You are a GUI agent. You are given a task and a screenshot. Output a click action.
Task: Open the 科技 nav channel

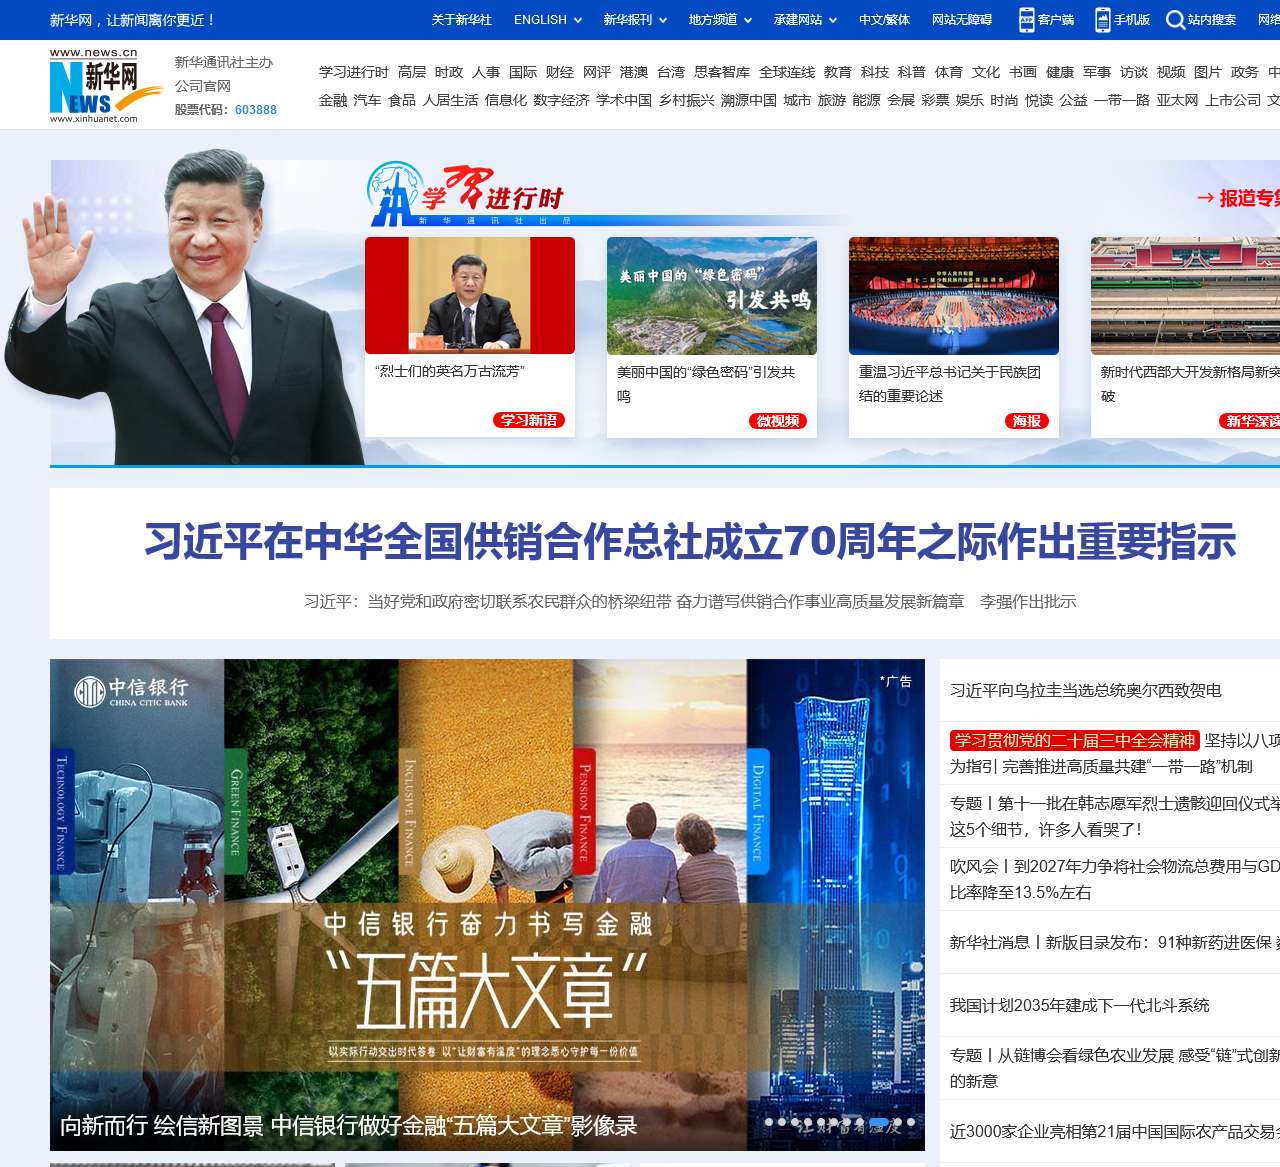pos(875,72)
